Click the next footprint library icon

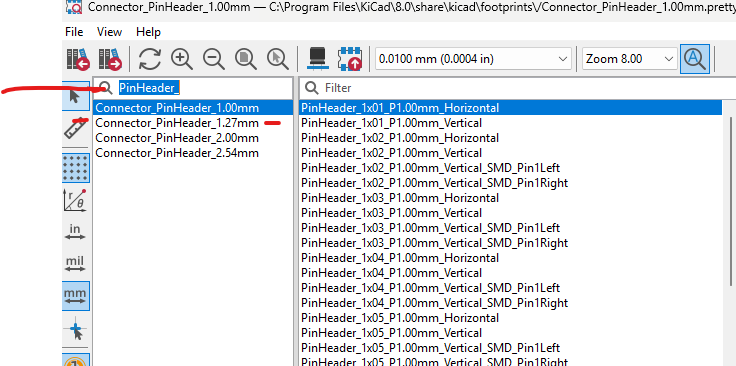tap(110, 59)
